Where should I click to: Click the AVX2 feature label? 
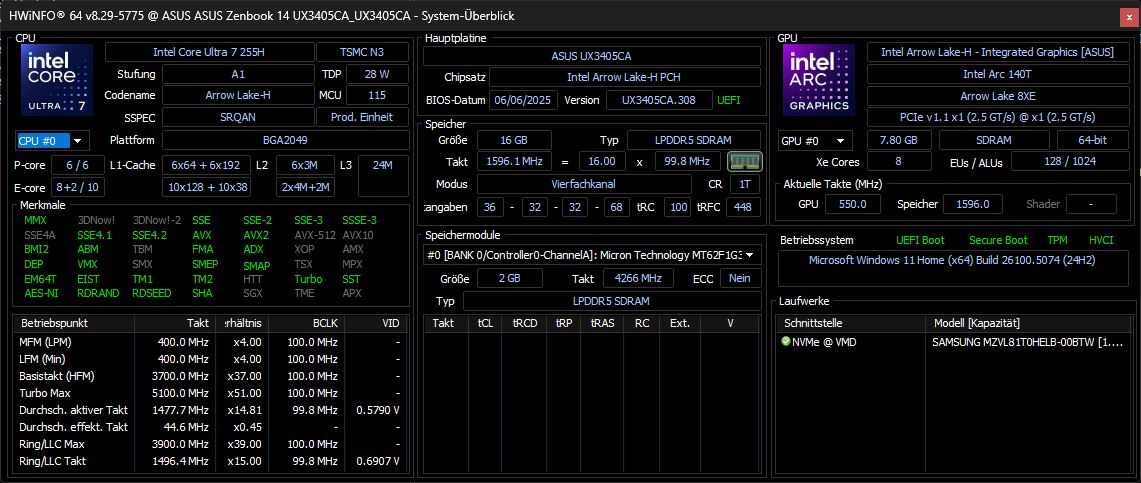pyautogui.click(x=256, y=235)
